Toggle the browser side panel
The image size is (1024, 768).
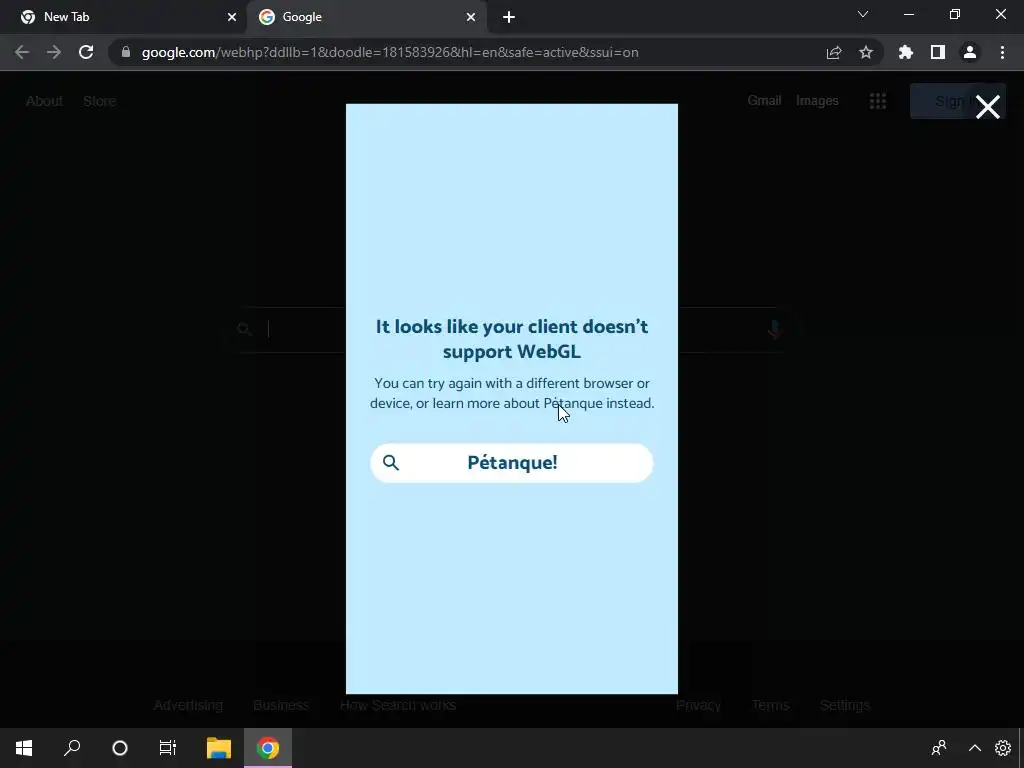coord(938,52)
